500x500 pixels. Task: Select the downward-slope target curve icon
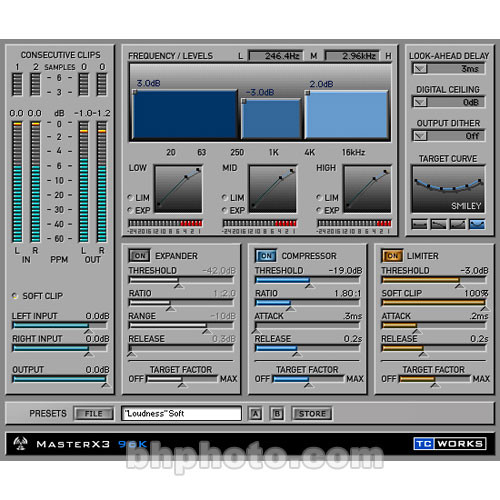click(x=438, y=224)
